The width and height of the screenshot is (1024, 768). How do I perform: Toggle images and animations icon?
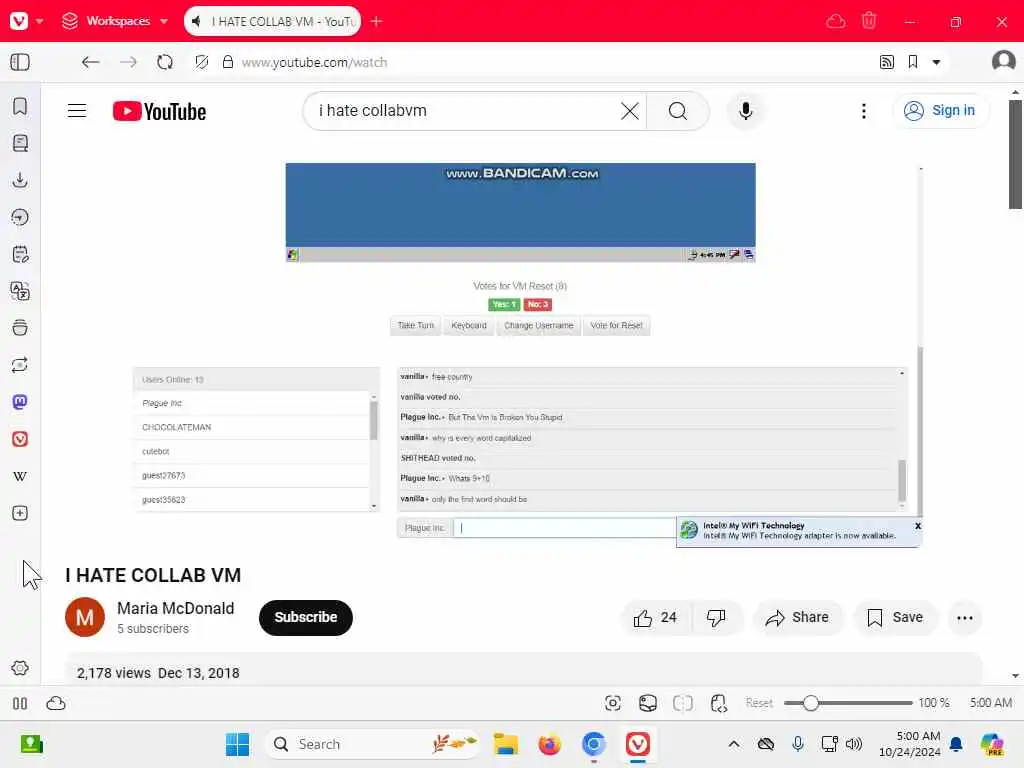(648, 703)
